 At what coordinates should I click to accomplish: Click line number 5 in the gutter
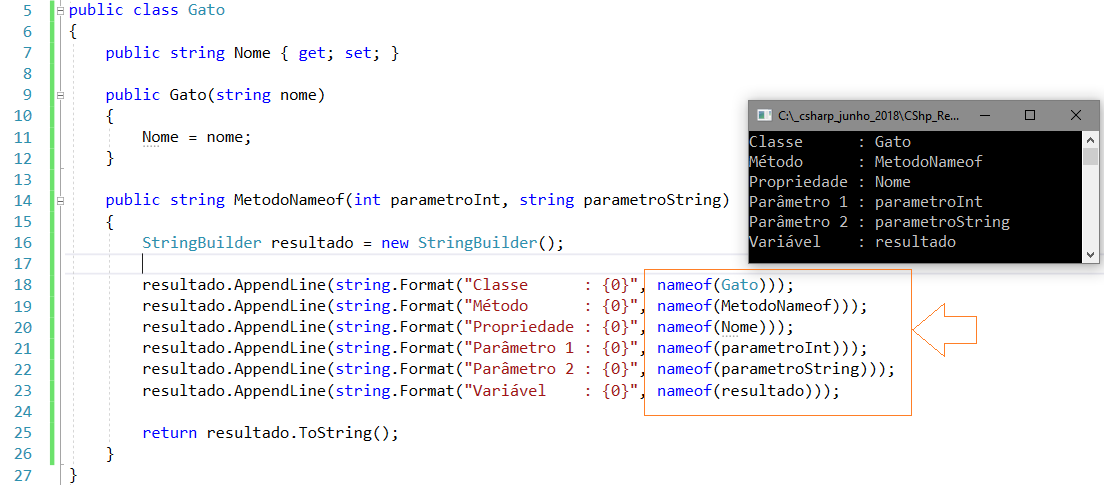[27, 11]
